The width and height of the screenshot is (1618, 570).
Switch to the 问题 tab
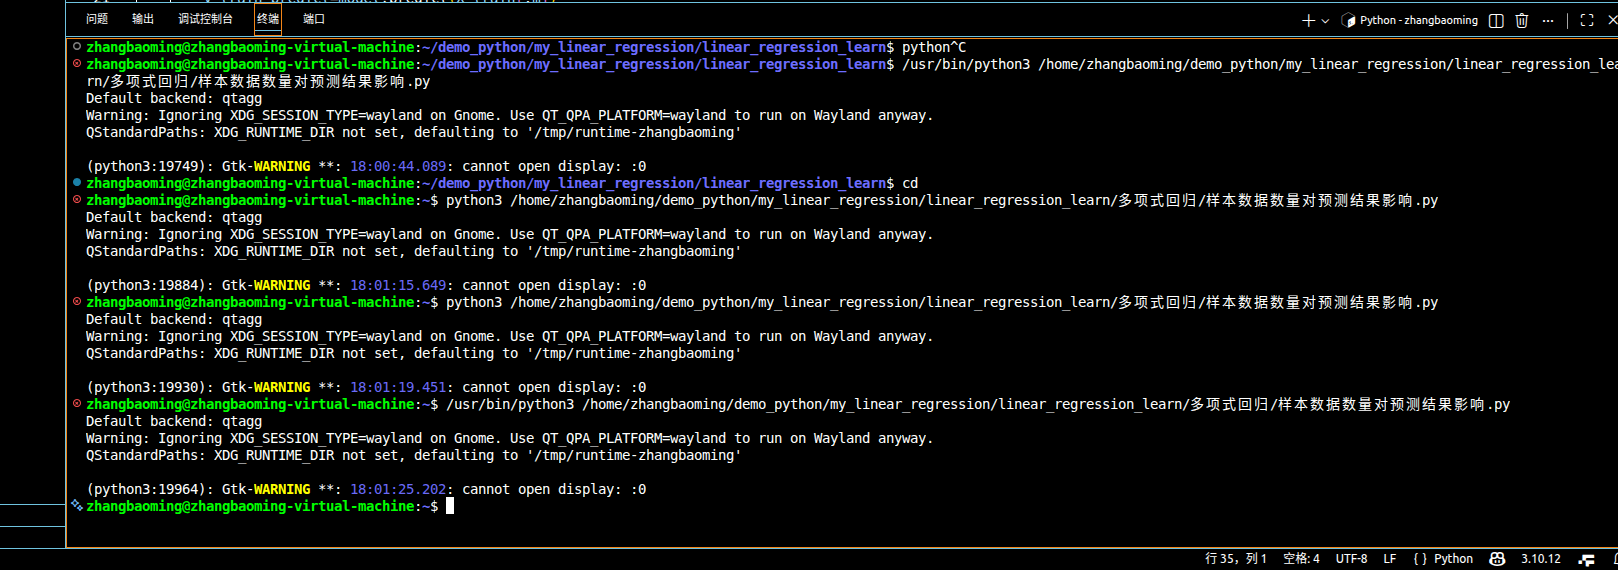97,19
